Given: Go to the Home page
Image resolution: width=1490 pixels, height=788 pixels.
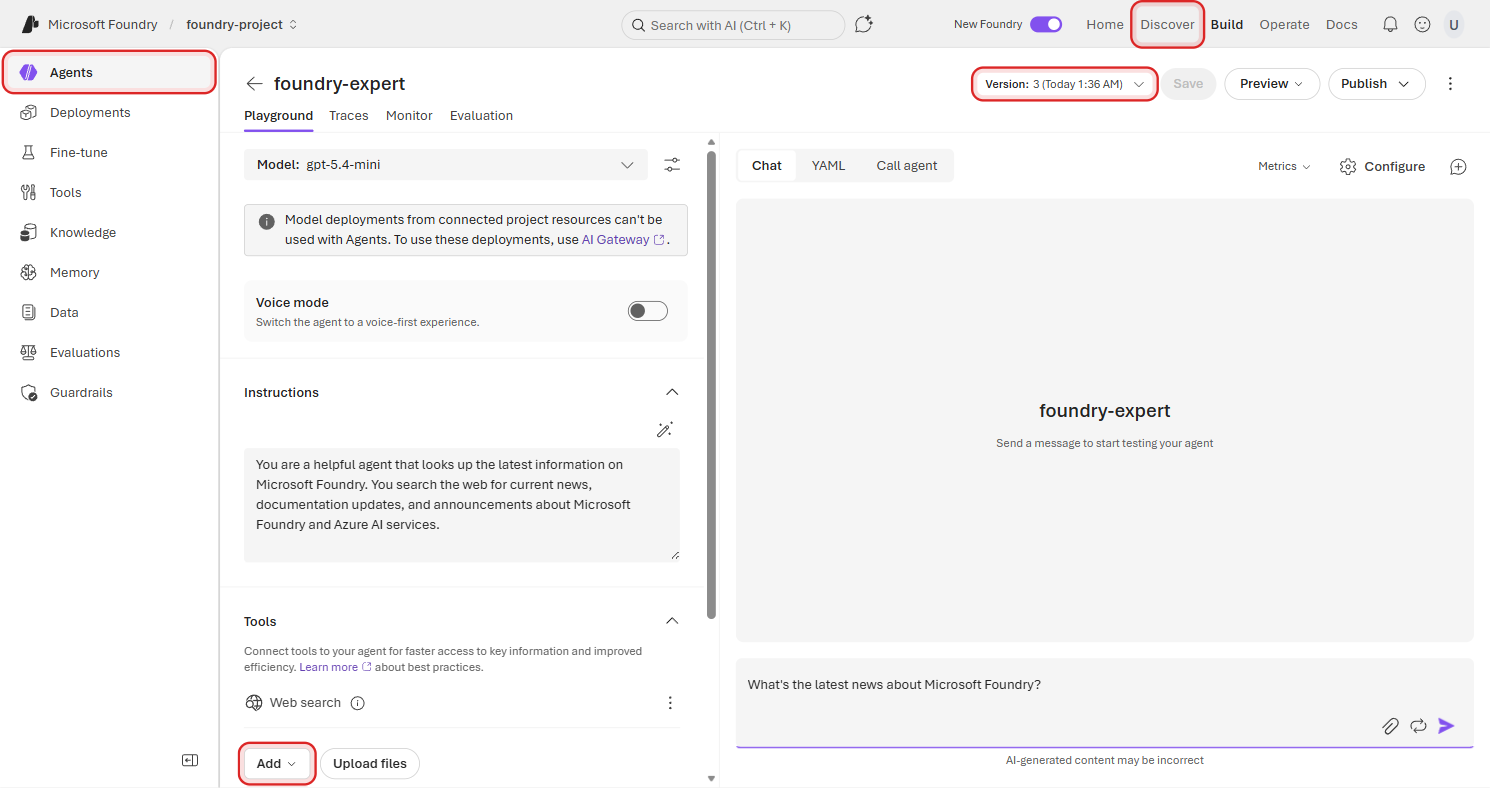Looking at the screenshot, I should [1105, 25].
